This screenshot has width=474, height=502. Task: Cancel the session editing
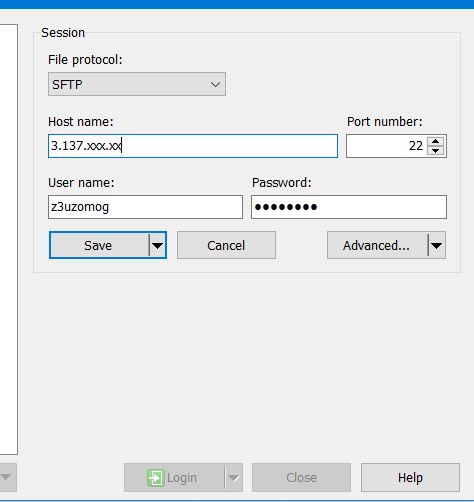click(226, 245)
